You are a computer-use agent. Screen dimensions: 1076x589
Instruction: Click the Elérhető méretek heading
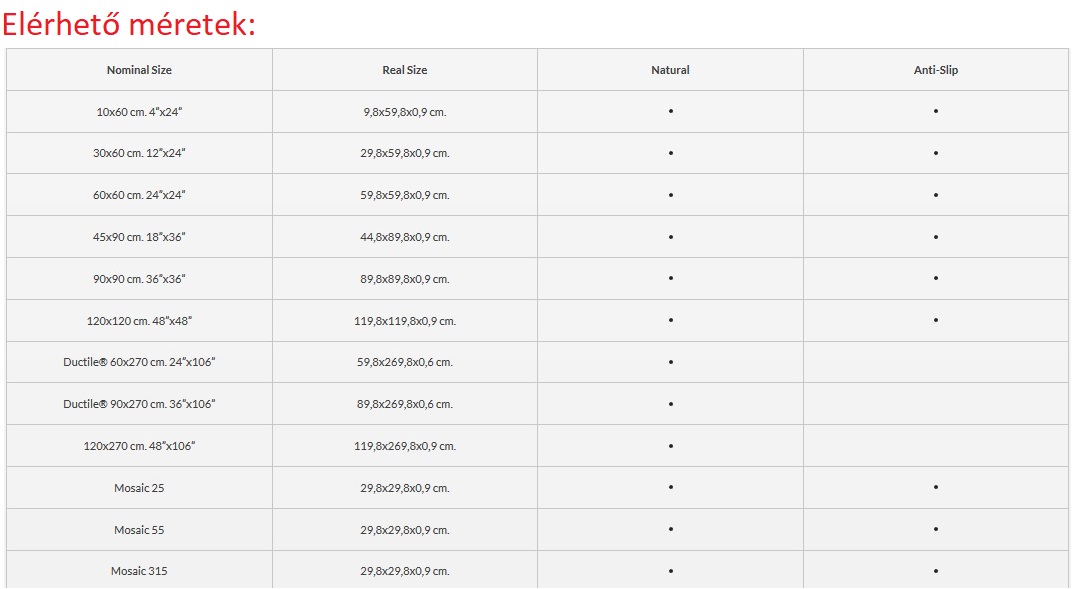click(129, 24)
